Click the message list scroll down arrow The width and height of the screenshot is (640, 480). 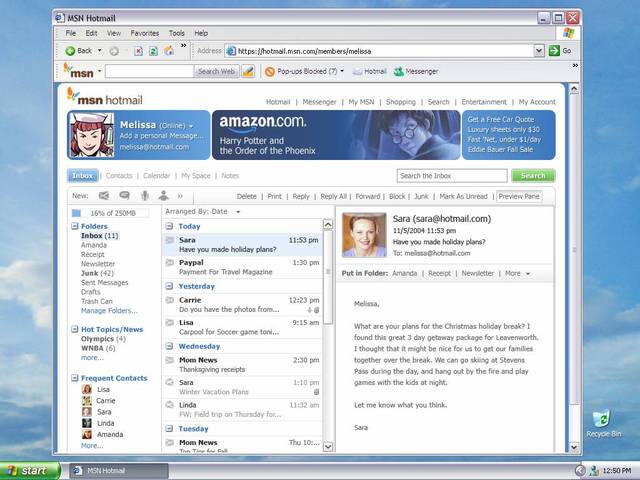tap(327, 447)
